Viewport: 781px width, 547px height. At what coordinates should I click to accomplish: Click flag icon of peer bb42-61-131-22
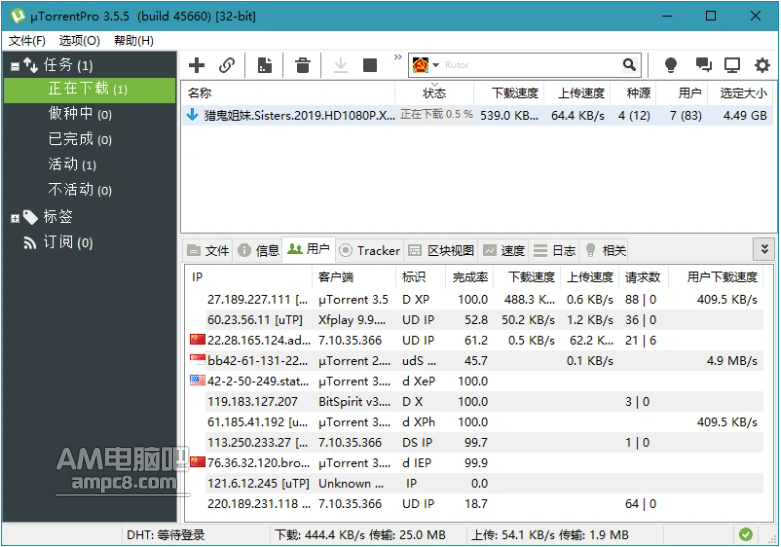198,360
